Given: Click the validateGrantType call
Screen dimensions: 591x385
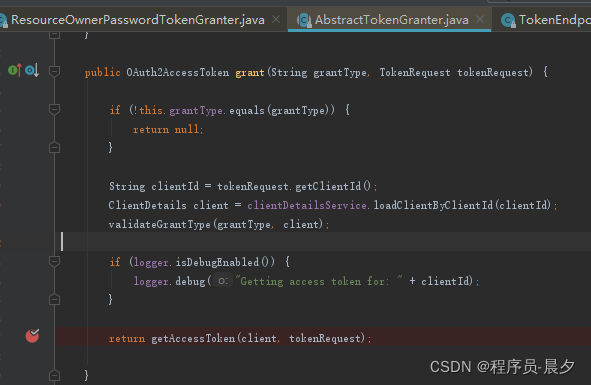Looking at the screenshot, I should (x=159, y=224).
